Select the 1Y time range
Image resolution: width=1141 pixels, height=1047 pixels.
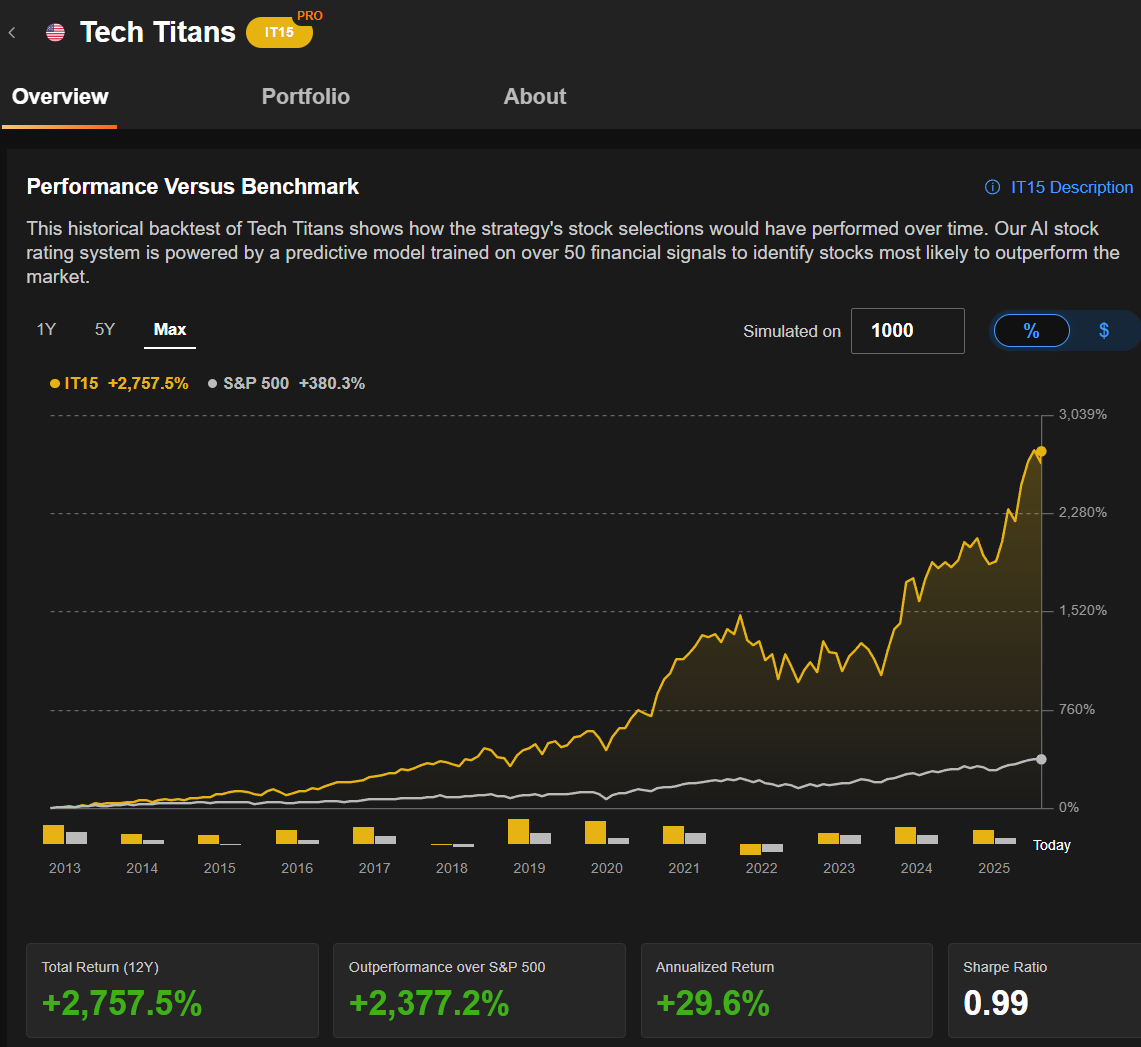tap(46, 329)
